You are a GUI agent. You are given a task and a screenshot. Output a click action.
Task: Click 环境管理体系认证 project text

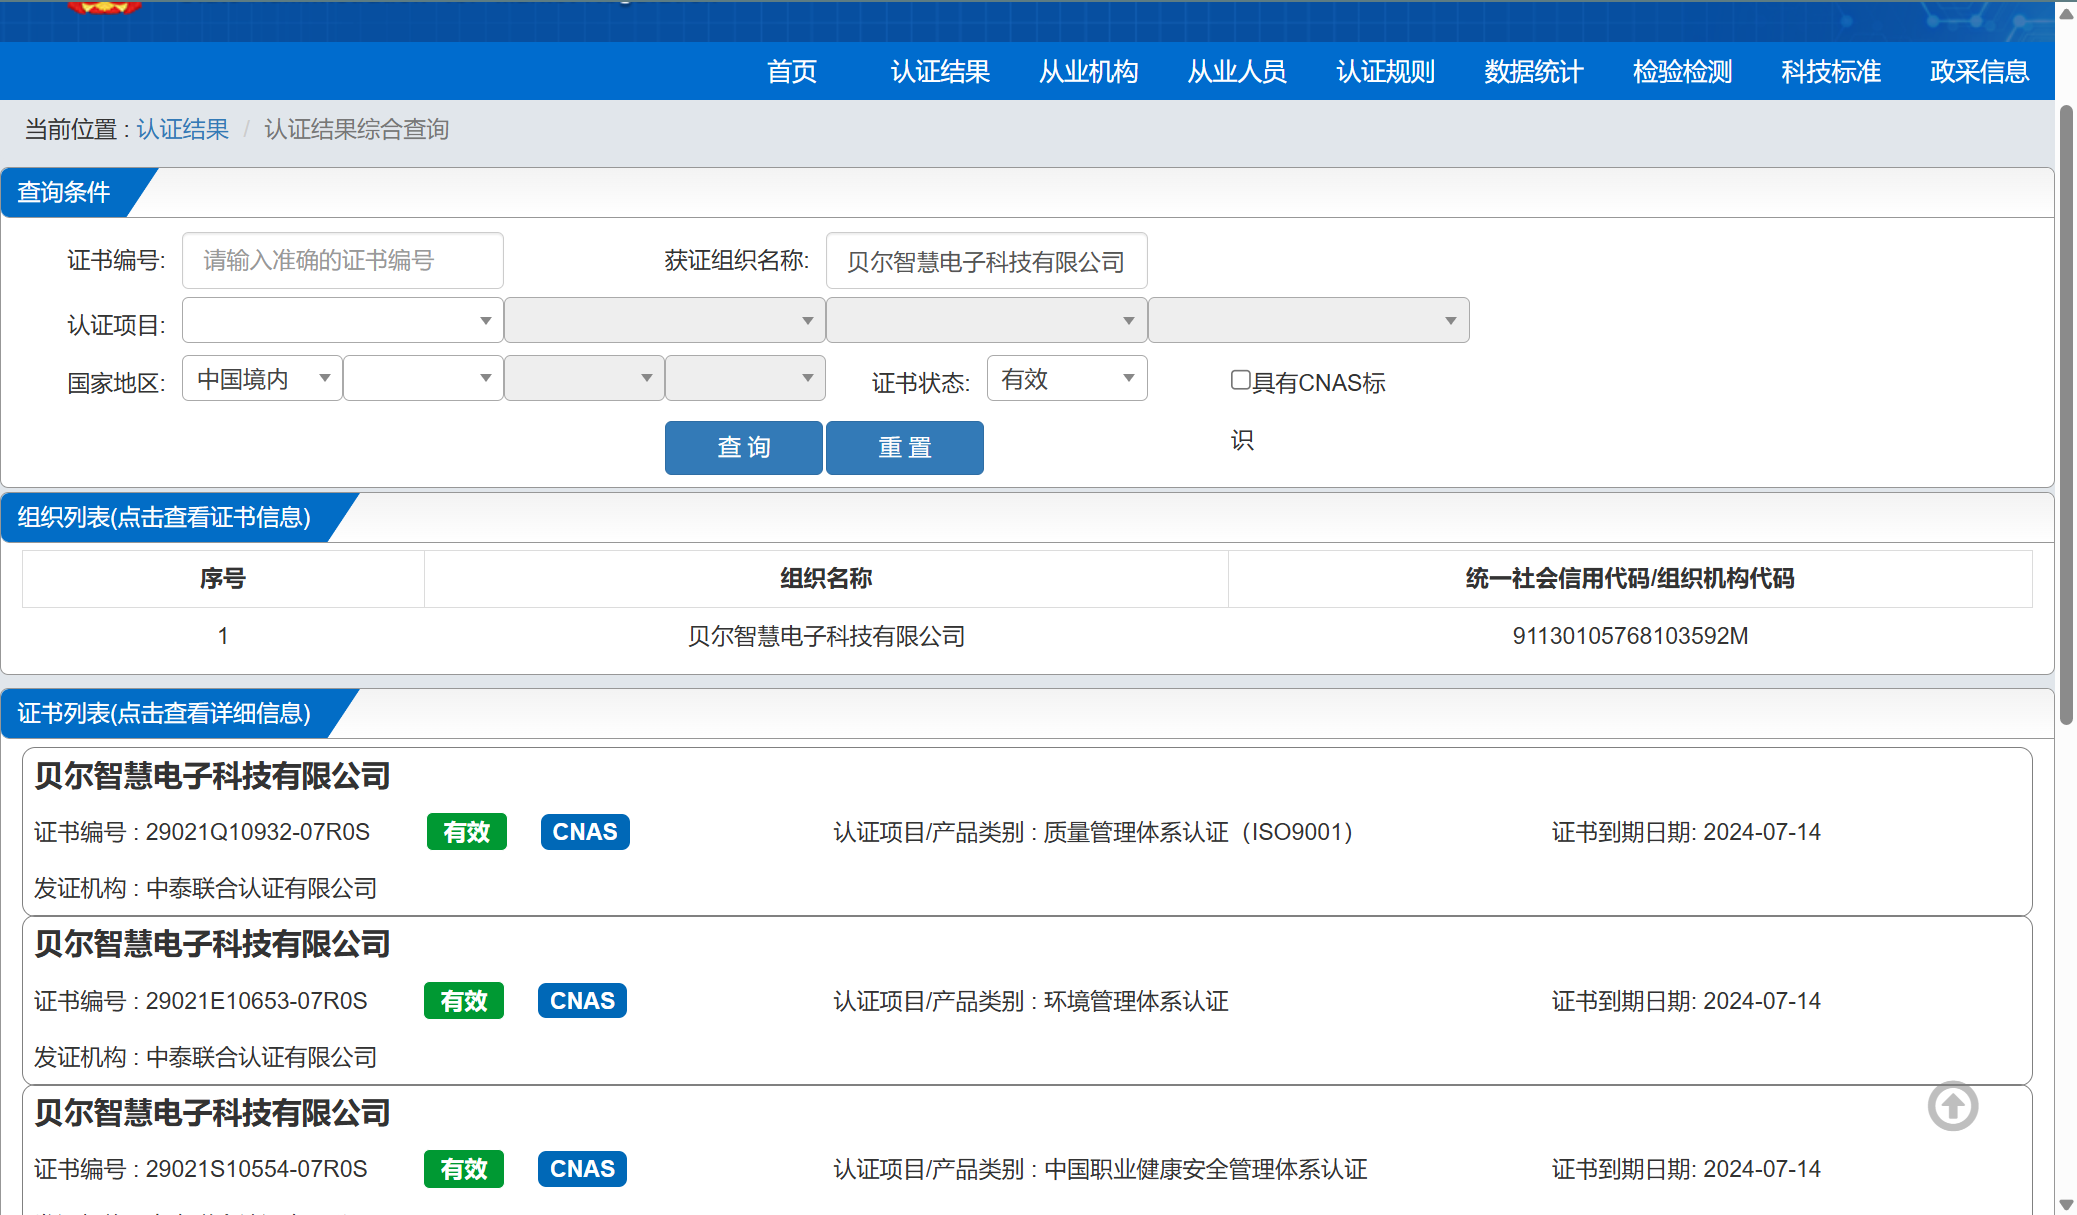click(x=1136, y=1001)
